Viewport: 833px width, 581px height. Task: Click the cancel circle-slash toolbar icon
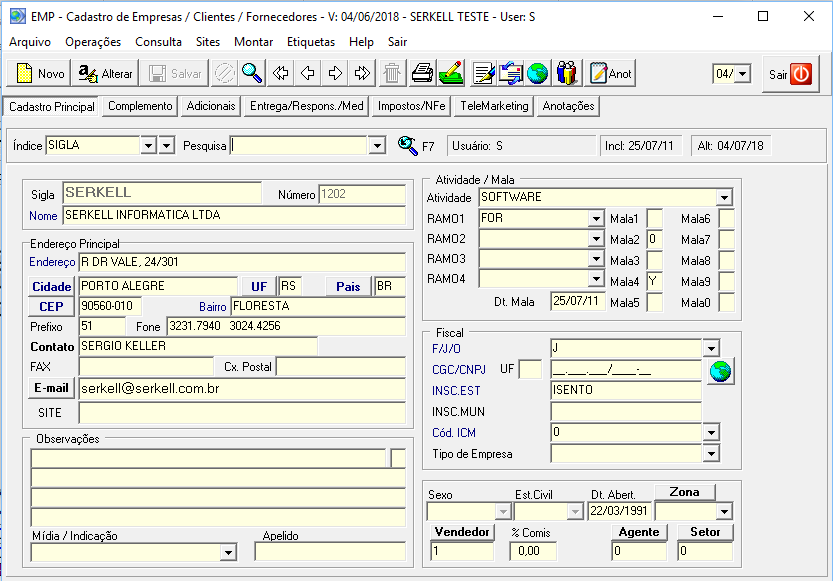click(x=224, y=73)
